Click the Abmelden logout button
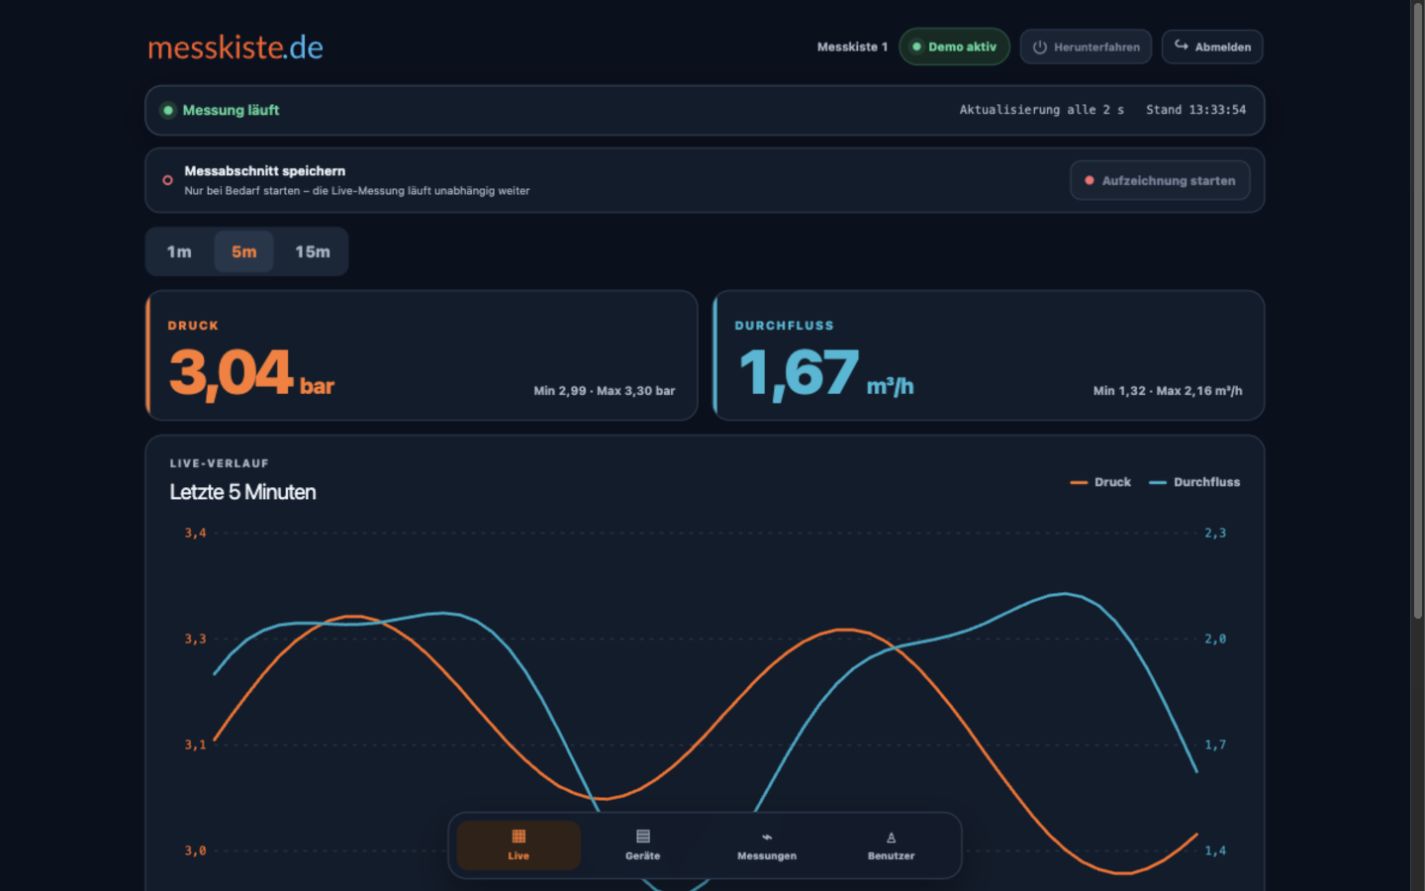1425x891 pixels. click(1212, 47)
